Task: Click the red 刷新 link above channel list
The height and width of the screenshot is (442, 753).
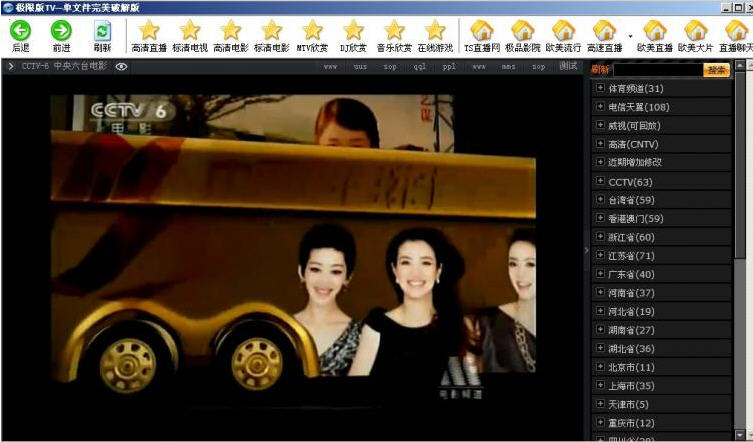Action: [x=600, y=70]
